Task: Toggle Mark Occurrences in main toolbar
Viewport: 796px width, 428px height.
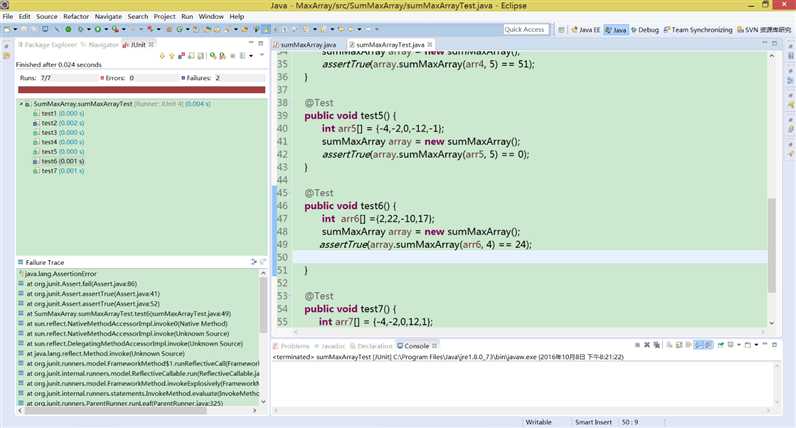Action: pyautogui.click(x=266, y=29)
